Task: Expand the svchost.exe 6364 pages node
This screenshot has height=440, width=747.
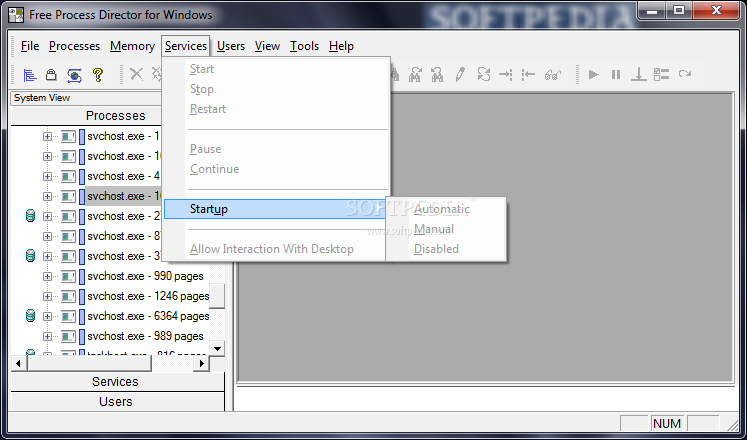Action: tap(47, 316)
